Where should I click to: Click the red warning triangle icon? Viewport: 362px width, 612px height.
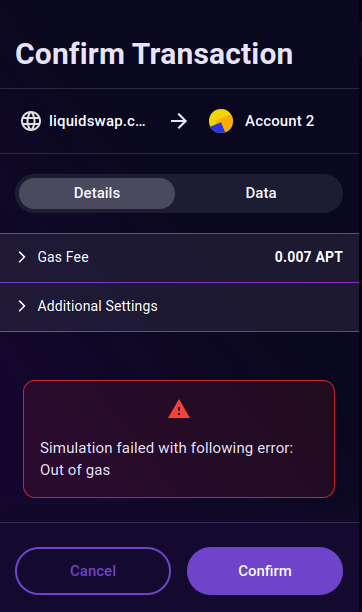click(179, 409)
